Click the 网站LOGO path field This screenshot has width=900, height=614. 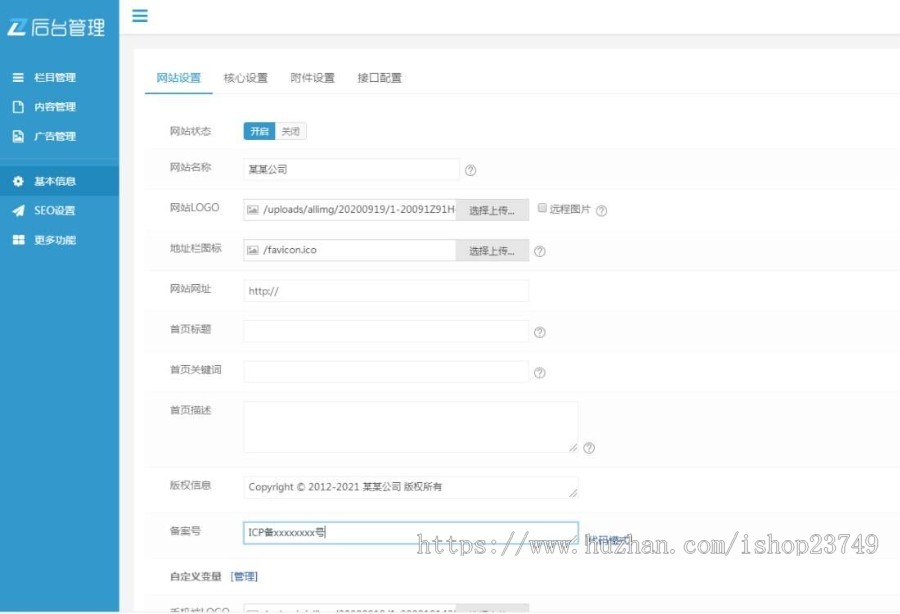350,210
